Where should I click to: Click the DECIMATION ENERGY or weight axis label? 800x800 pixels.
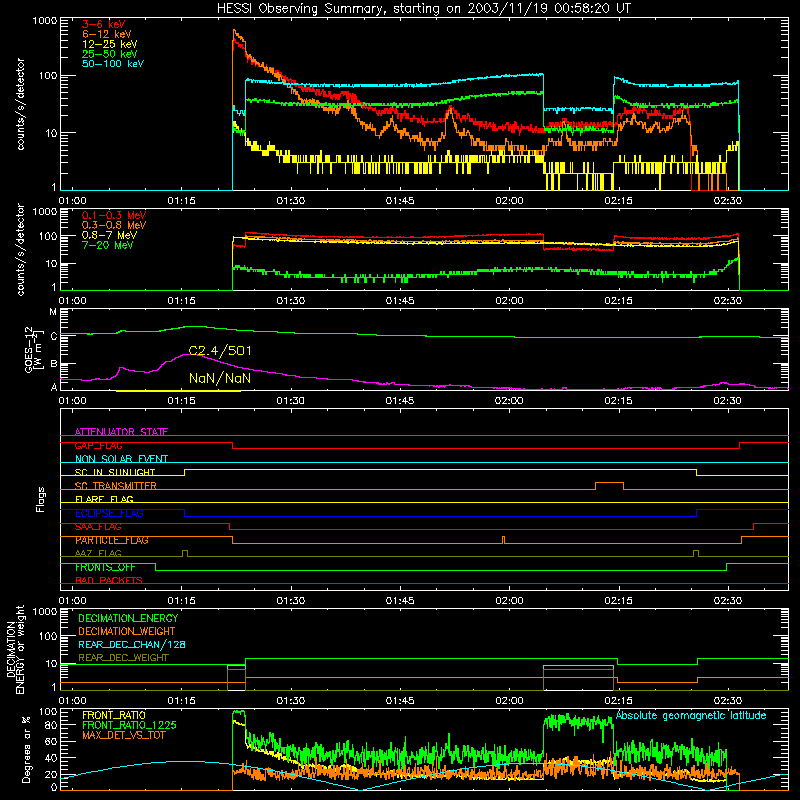pos(15,649)
